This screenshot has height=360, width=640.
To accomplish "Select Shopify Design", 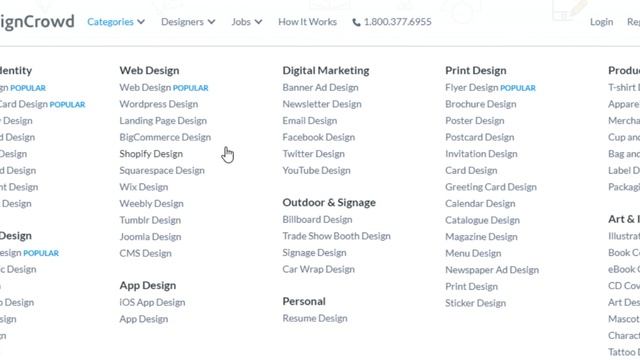I will click(x=151, y=154).
